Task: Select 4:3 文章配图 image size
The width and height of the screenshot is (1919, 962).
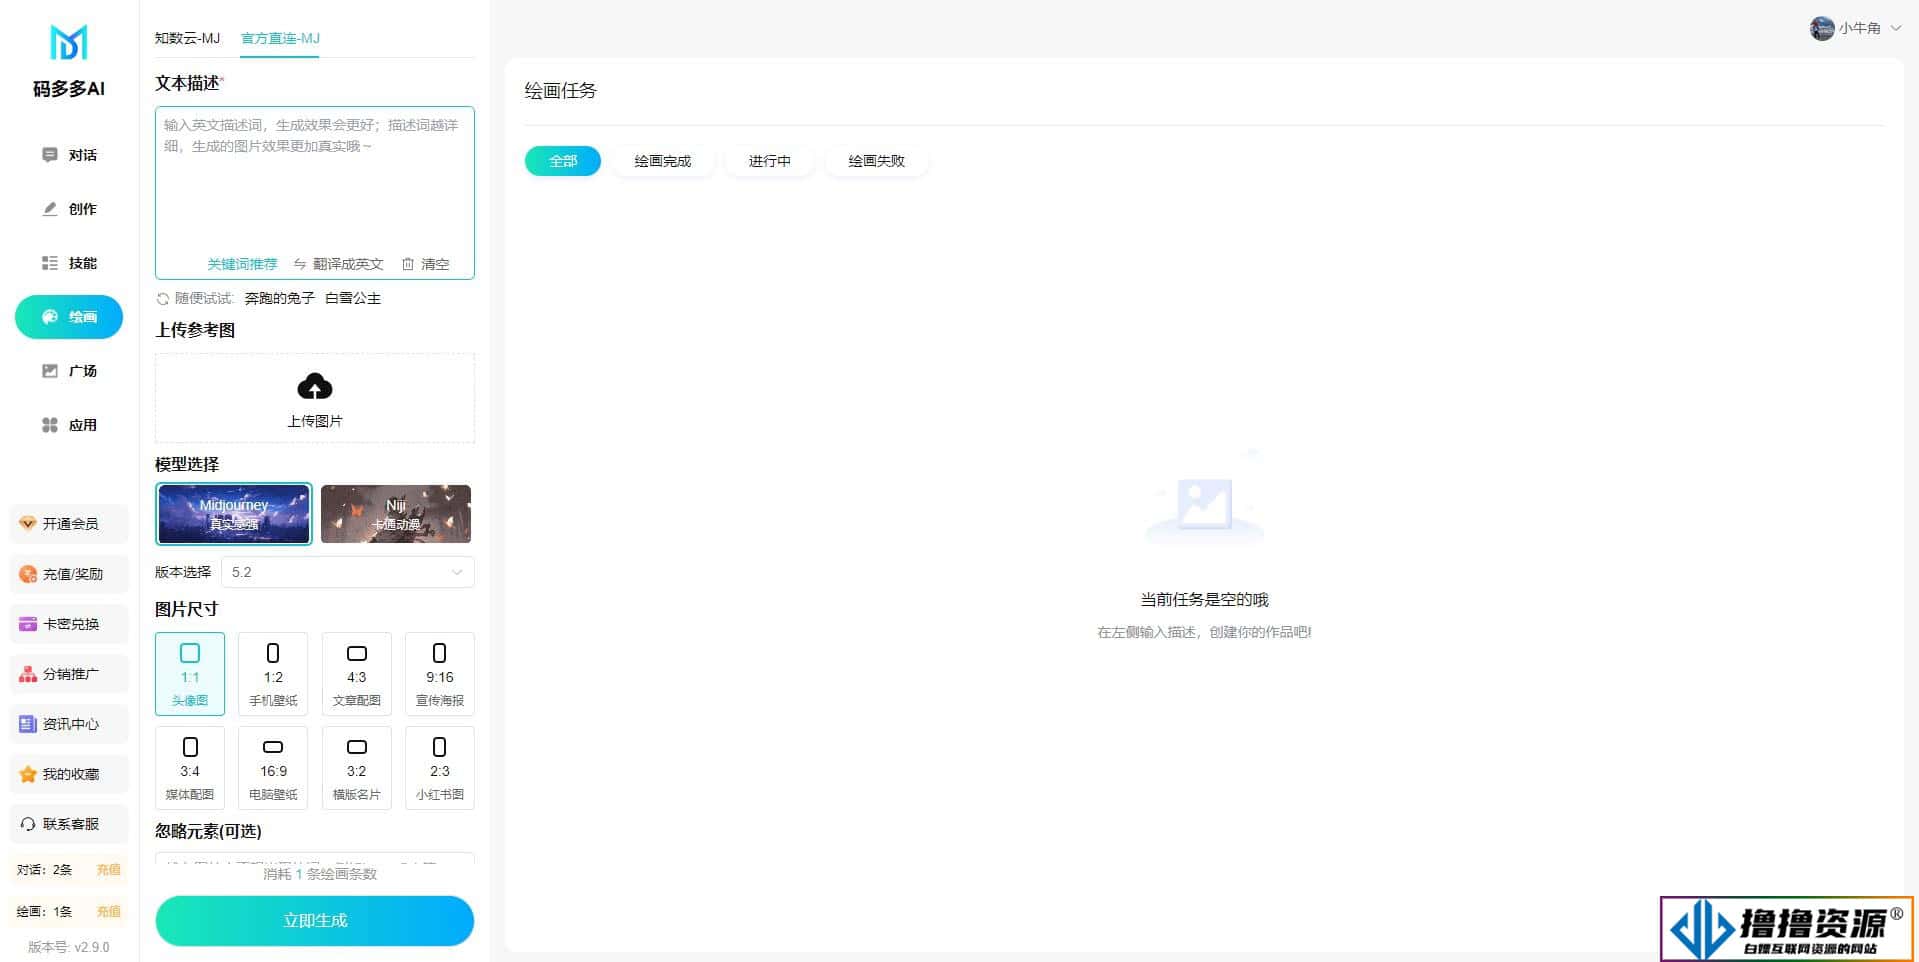Action: [357, 674]
